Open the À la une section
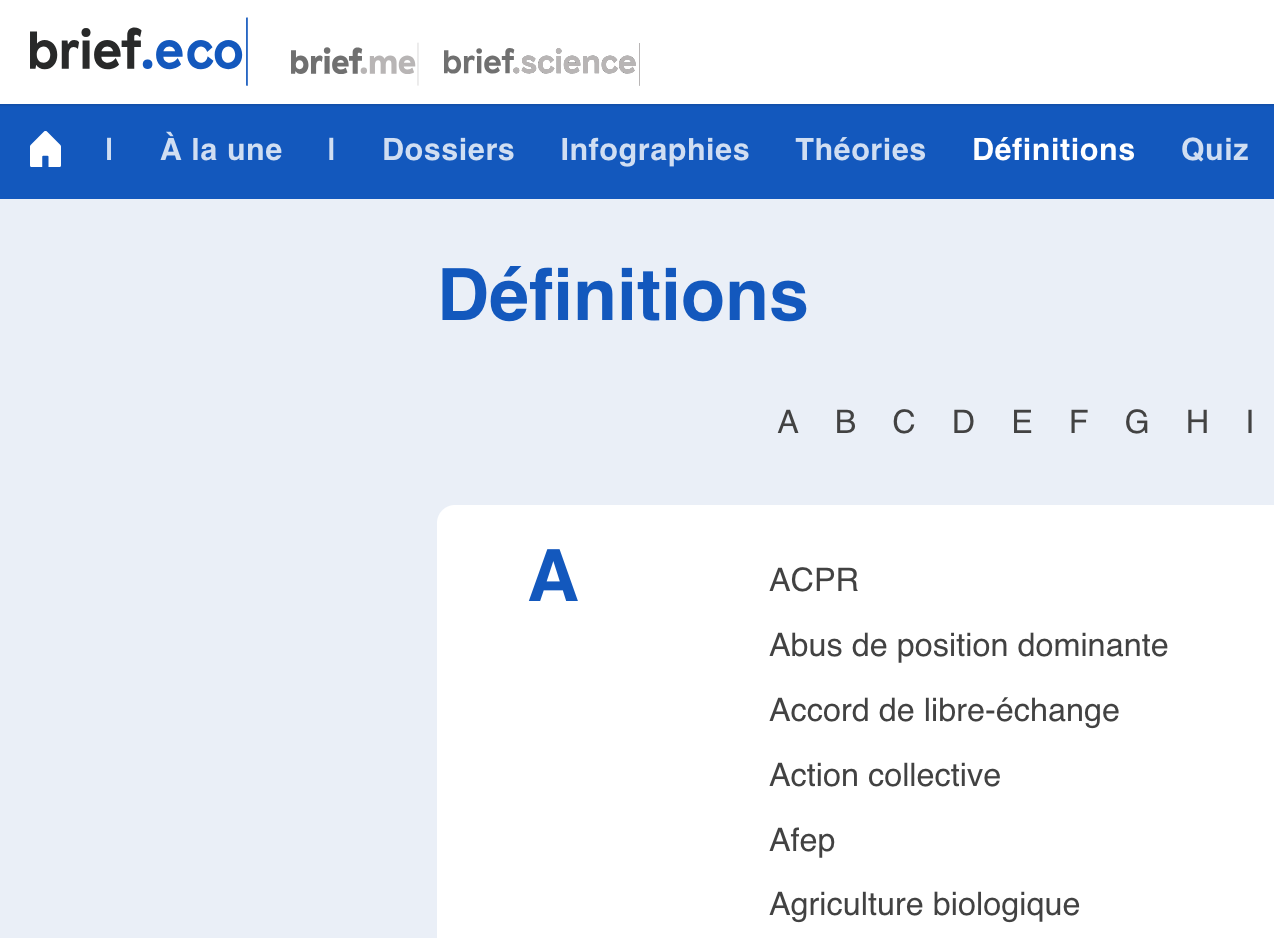The height and width of the screenshot is (938, 1274). (221, 150)
